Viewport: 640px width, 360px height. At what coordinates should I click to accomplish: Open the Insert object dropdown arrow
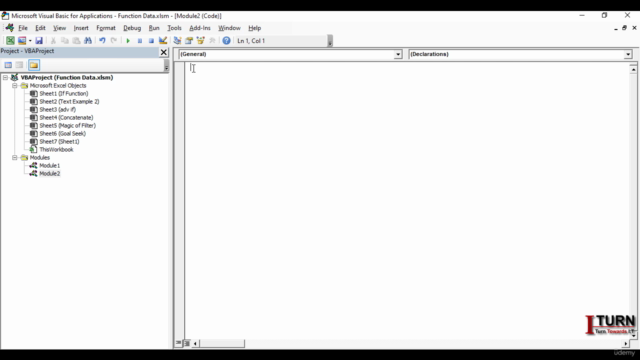(x=30, y=40)
